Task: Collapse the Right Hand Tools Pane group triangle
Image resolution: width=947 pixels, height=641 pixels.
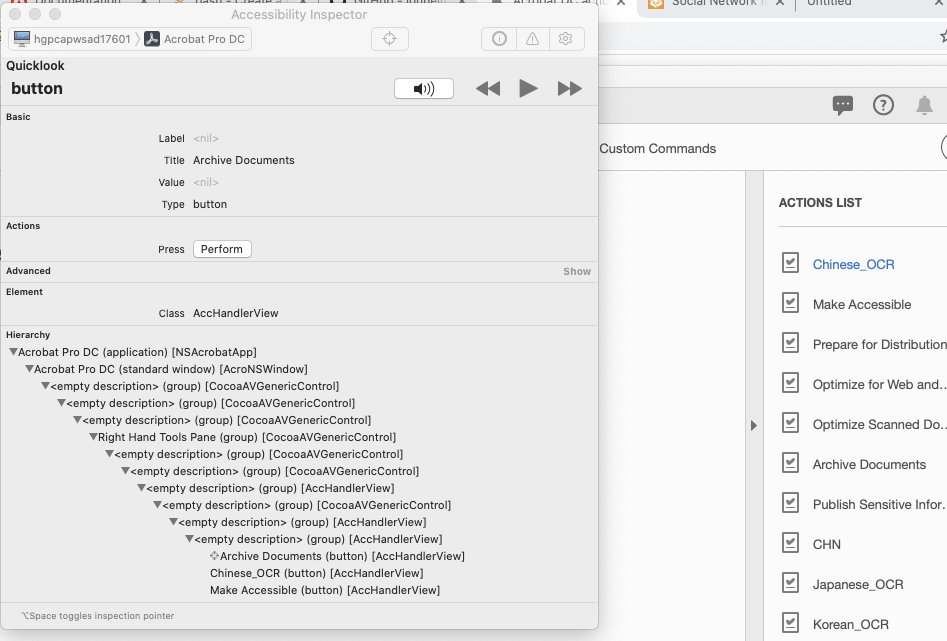Action: coord(93,437)
